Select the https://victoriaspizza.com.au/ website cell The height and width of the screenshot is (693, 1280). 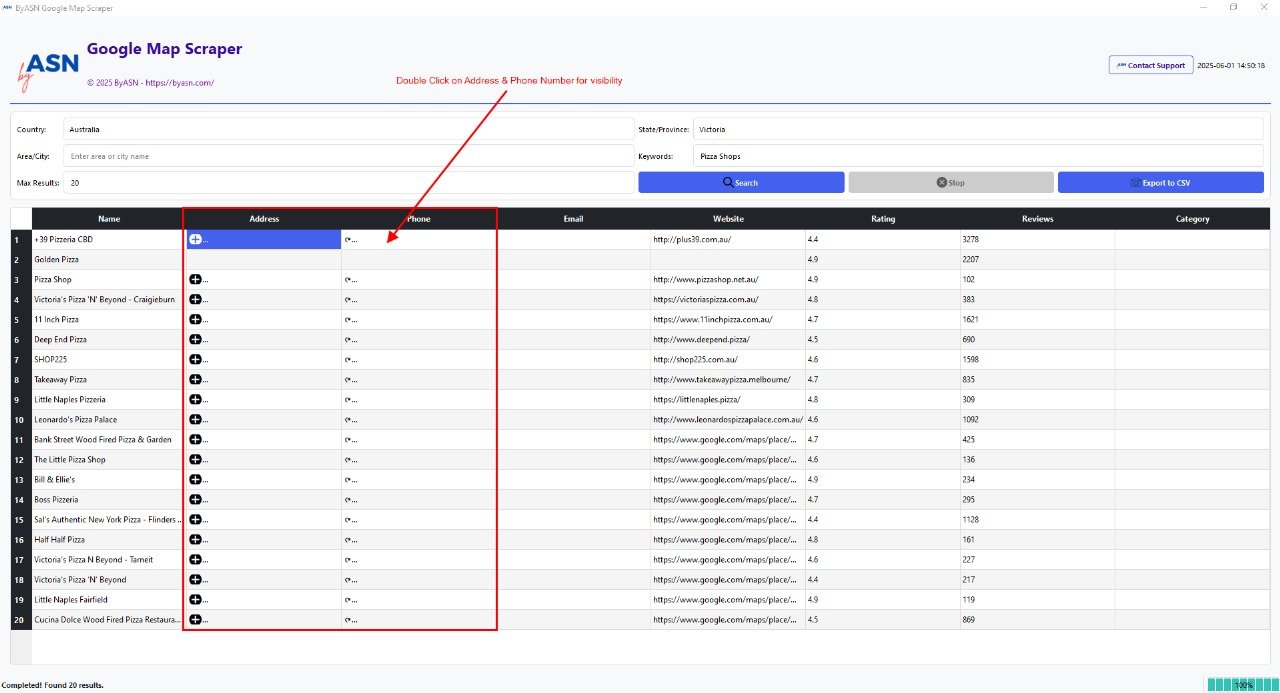728,300
